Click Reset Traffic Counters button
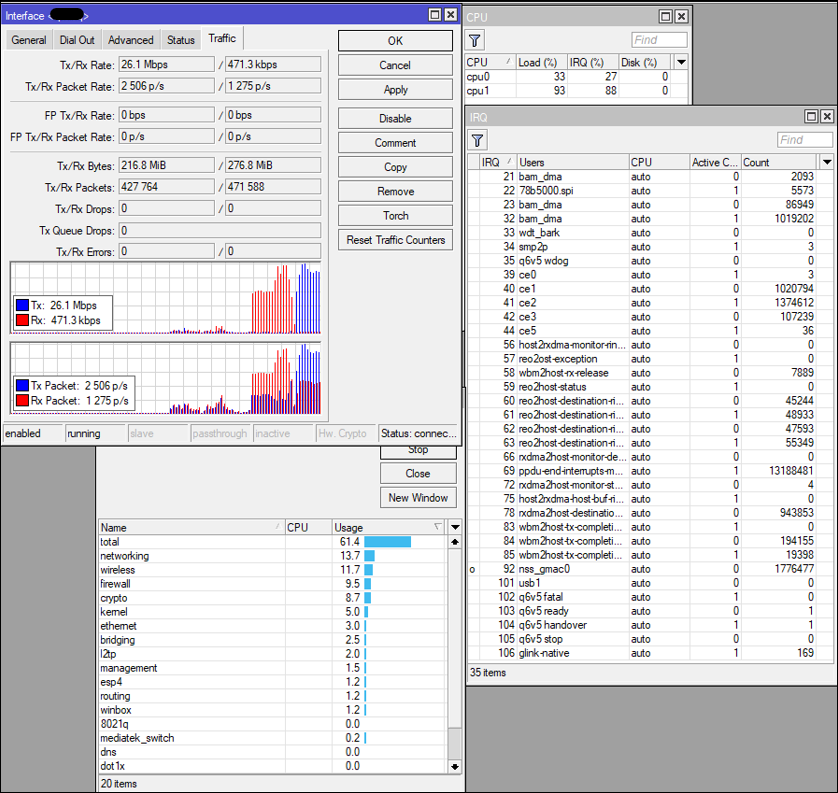838x793 pixels. 396,240
